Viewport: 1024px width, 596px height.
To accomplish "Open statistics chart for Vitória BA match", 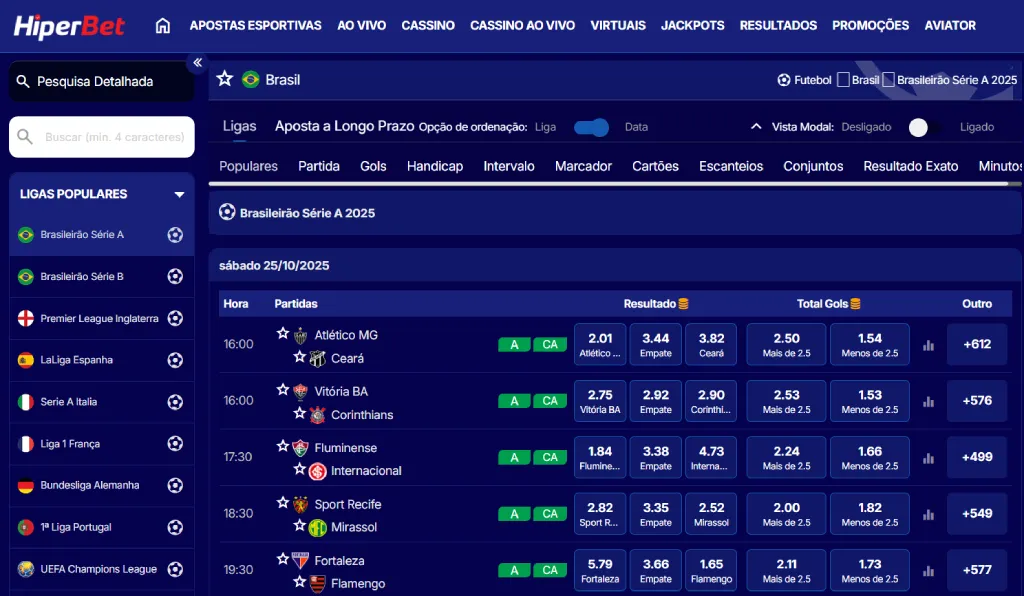I will click(928, 401).
